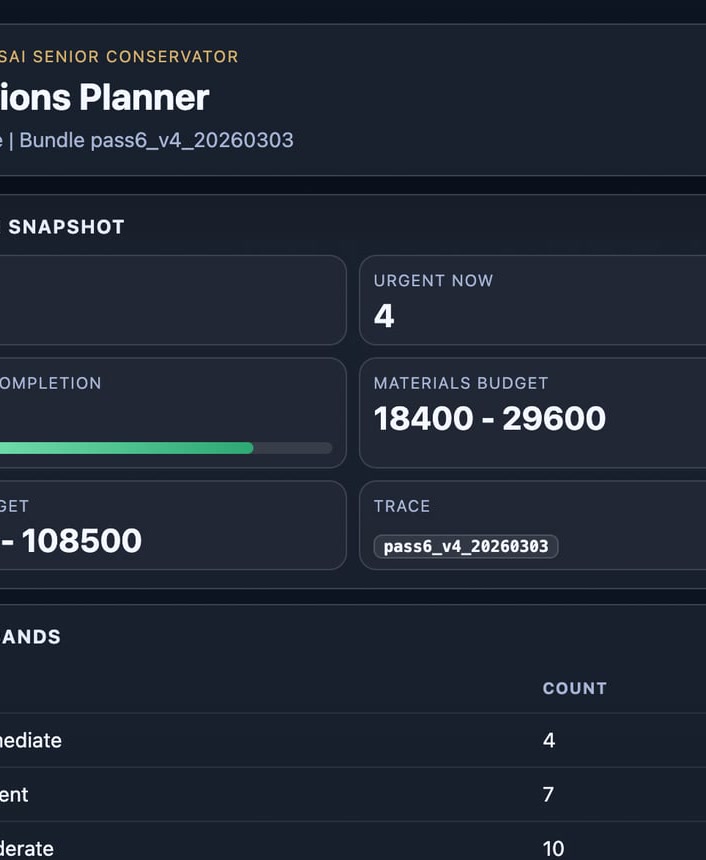Click the green portion of the progress bar

pyautogui.click(x=125, y=448)
